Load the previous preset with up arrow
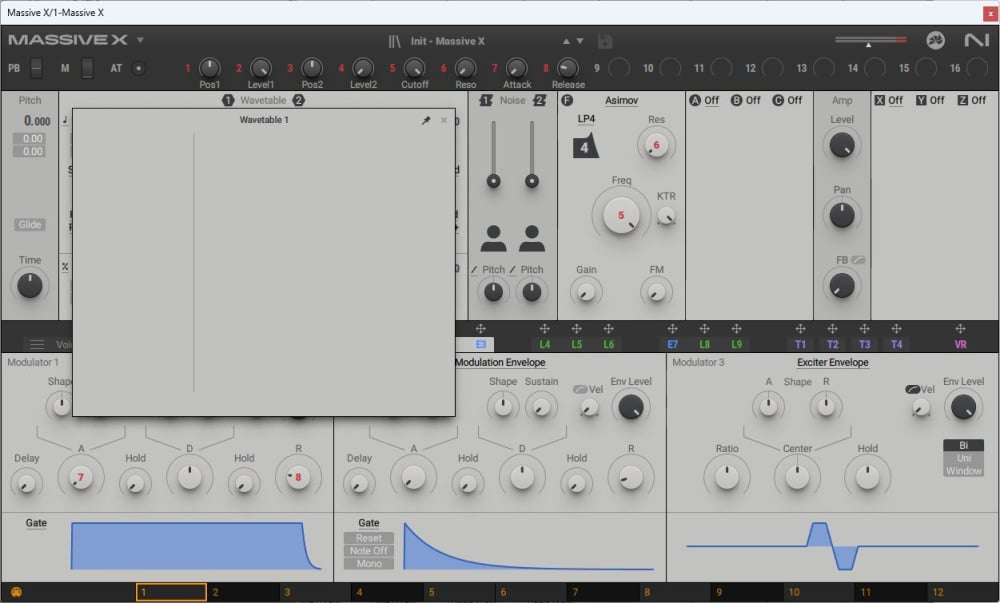 tap(566, 41)
